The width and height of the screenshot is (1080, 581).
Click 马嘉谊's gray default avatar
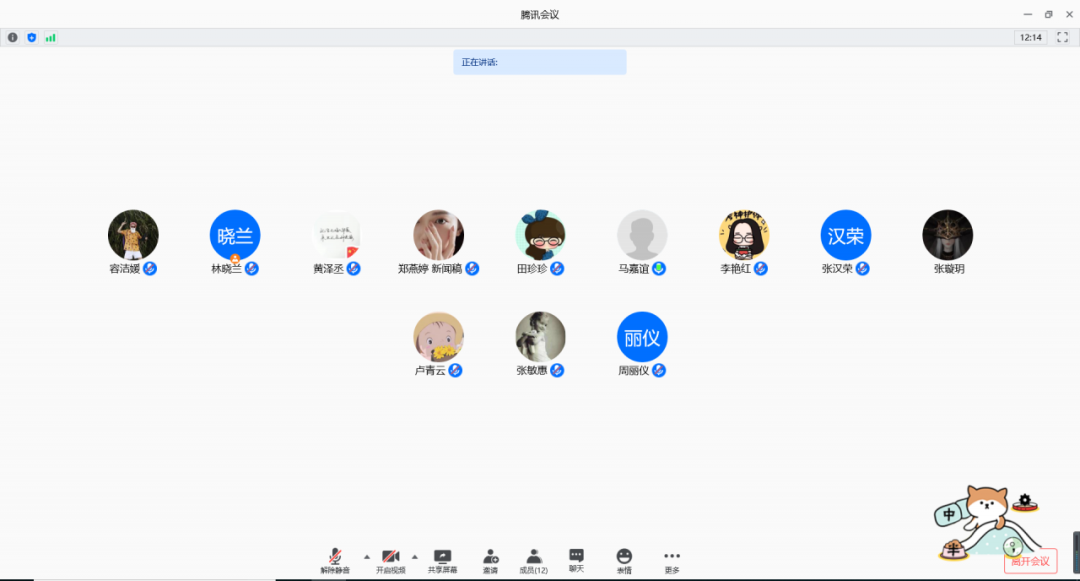click(642, 235)
